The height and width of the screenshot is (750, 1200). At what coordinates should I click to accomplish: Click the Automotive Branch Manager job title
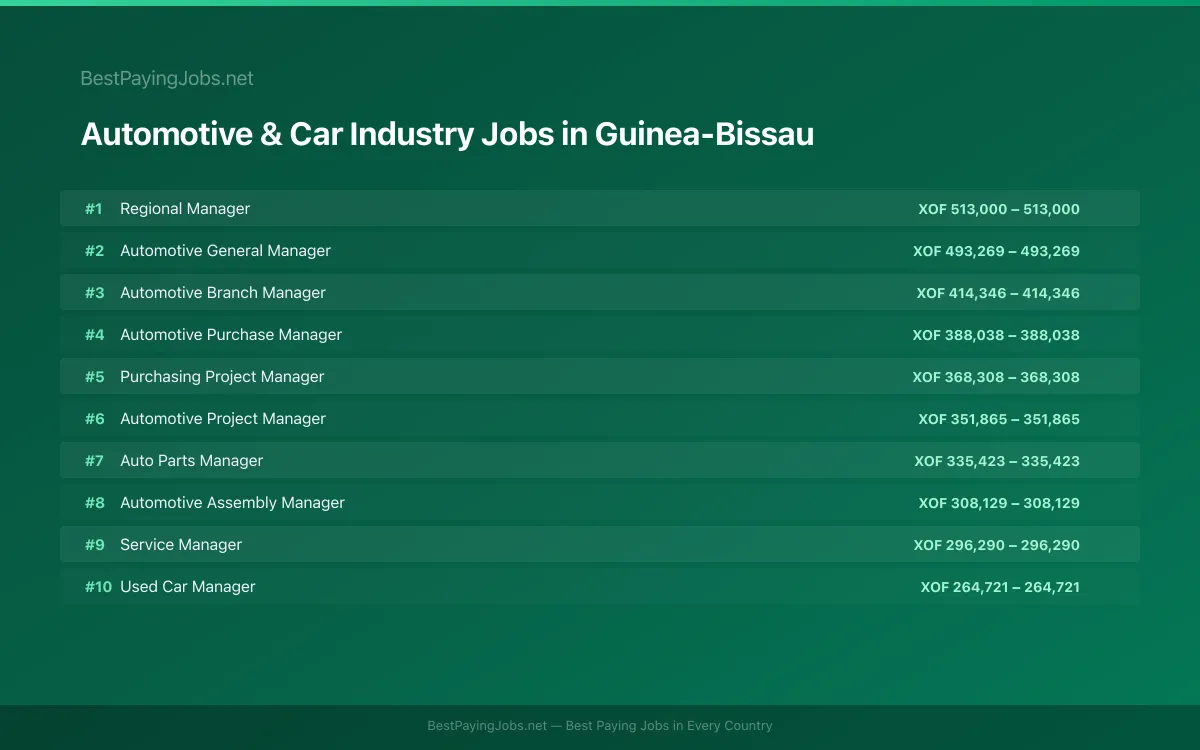(223, 293)
